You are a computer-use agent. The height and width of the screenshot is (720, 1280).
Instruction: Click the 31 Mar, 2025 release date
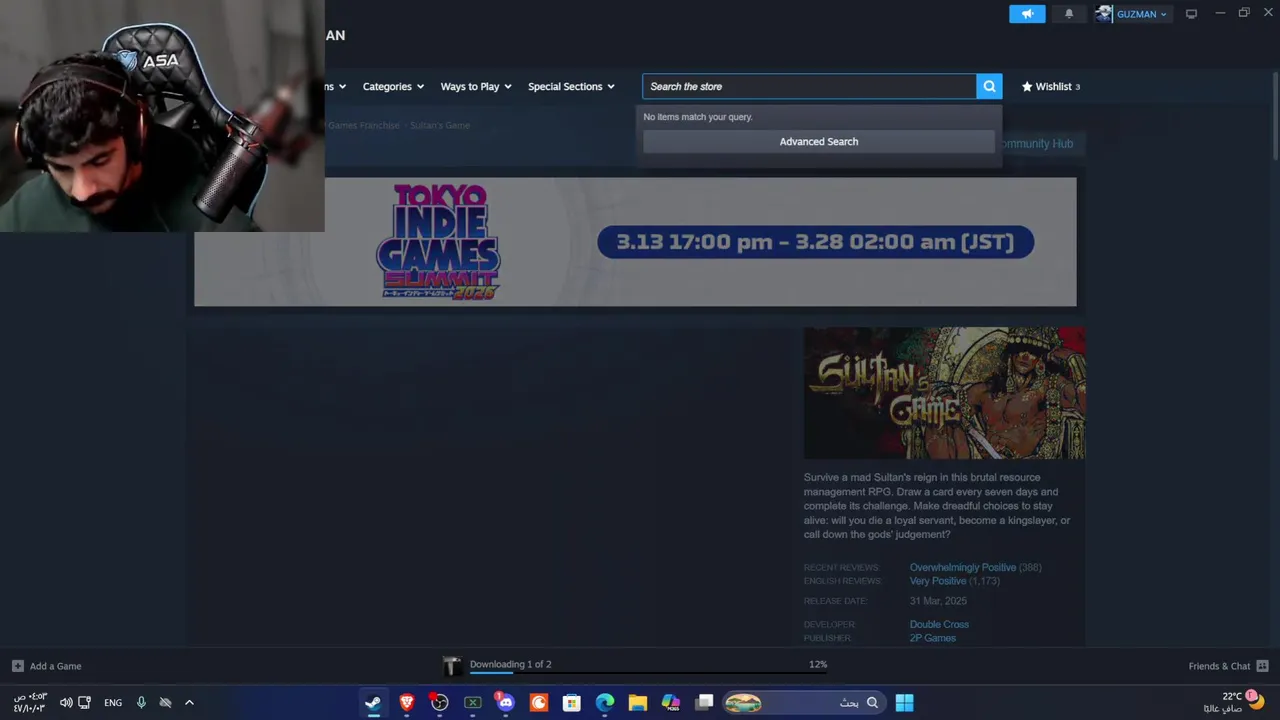coord(938,601)
